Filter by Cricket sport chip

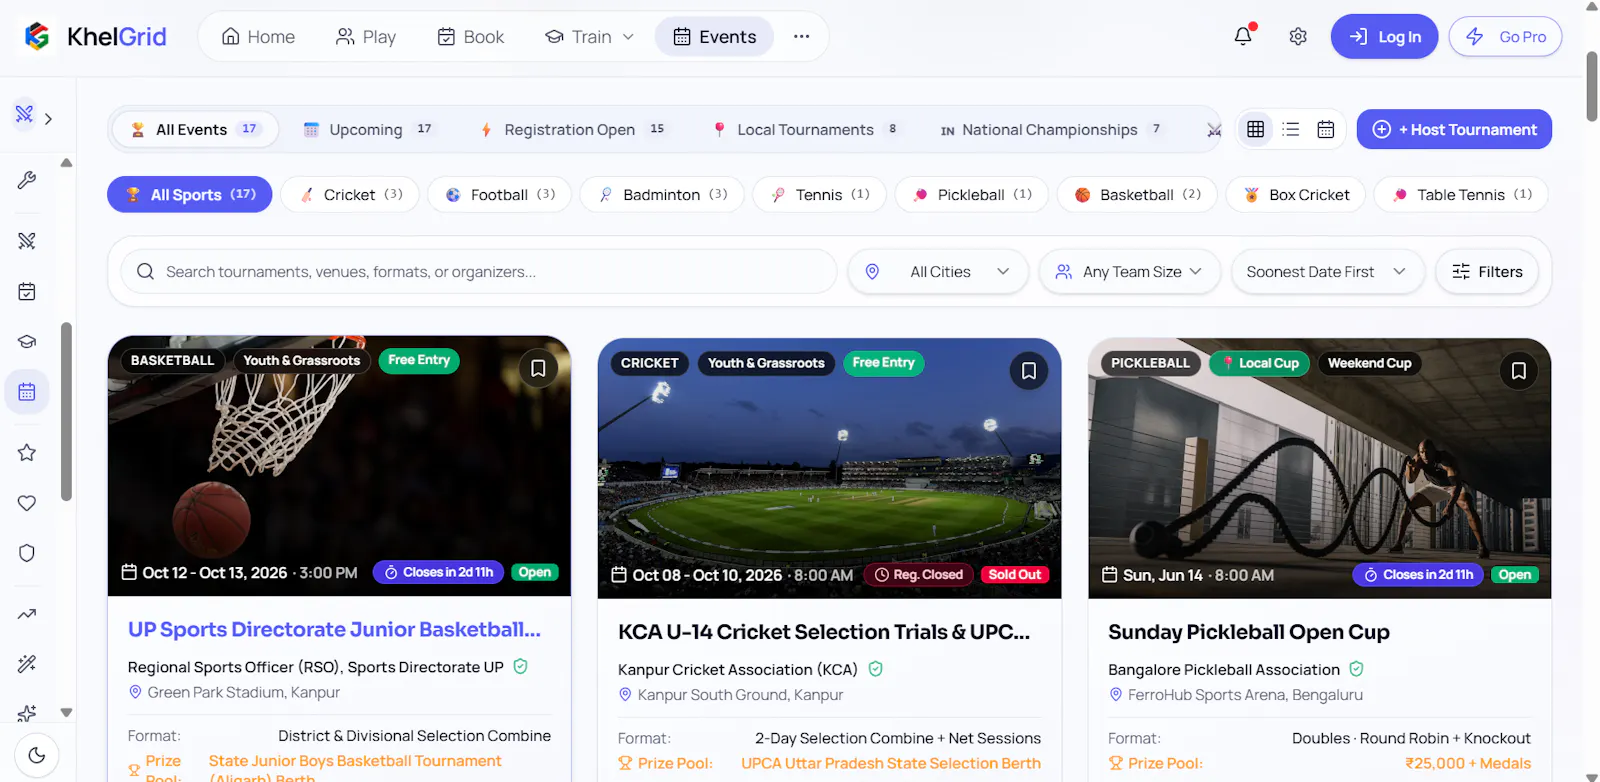pos(351,195)
